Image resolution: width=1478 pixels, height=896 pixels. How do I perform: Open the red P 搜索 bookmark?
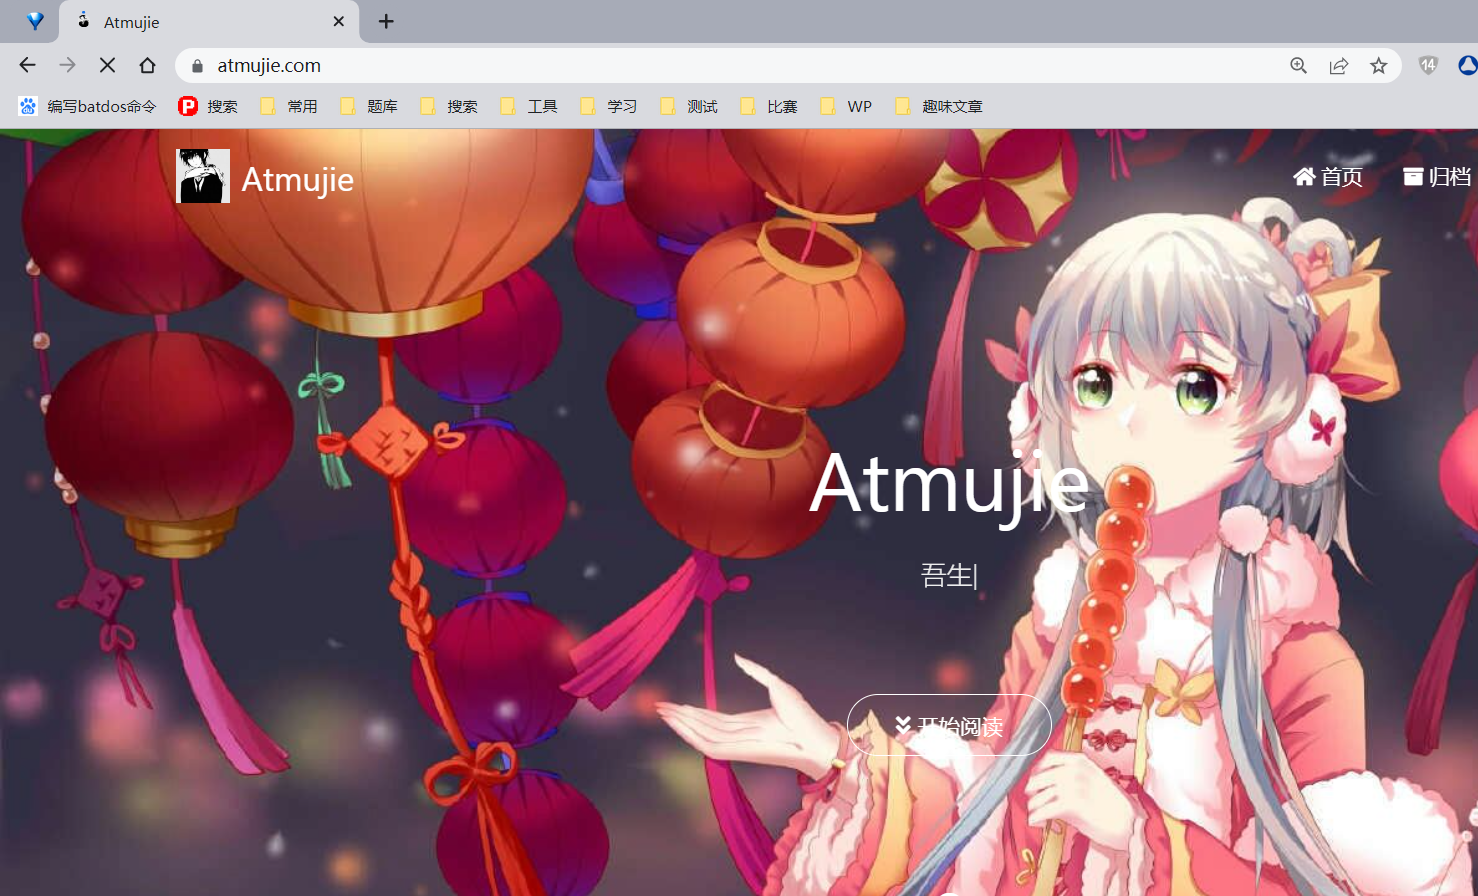[208, 106]
